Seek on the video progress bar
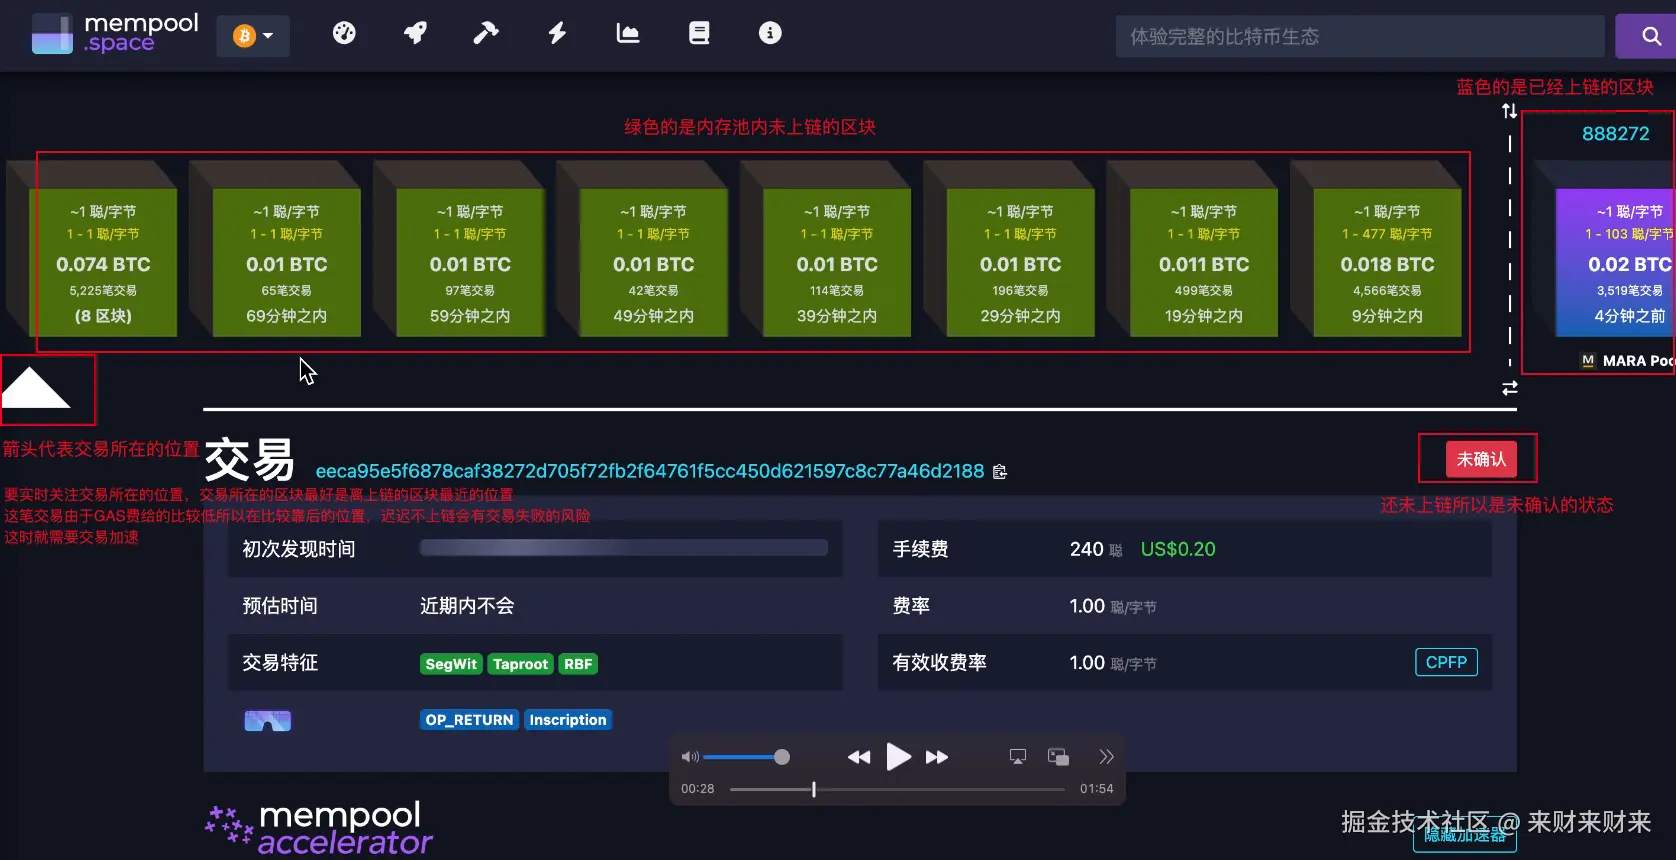Screen dimensions: 1676x860 coord(897,789)
